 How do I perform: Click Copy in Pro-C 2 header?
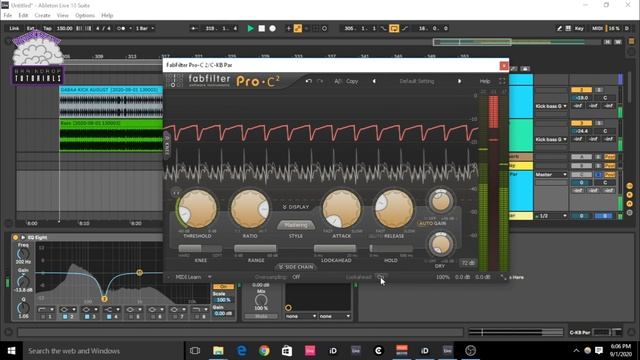(x=352, y=81)
